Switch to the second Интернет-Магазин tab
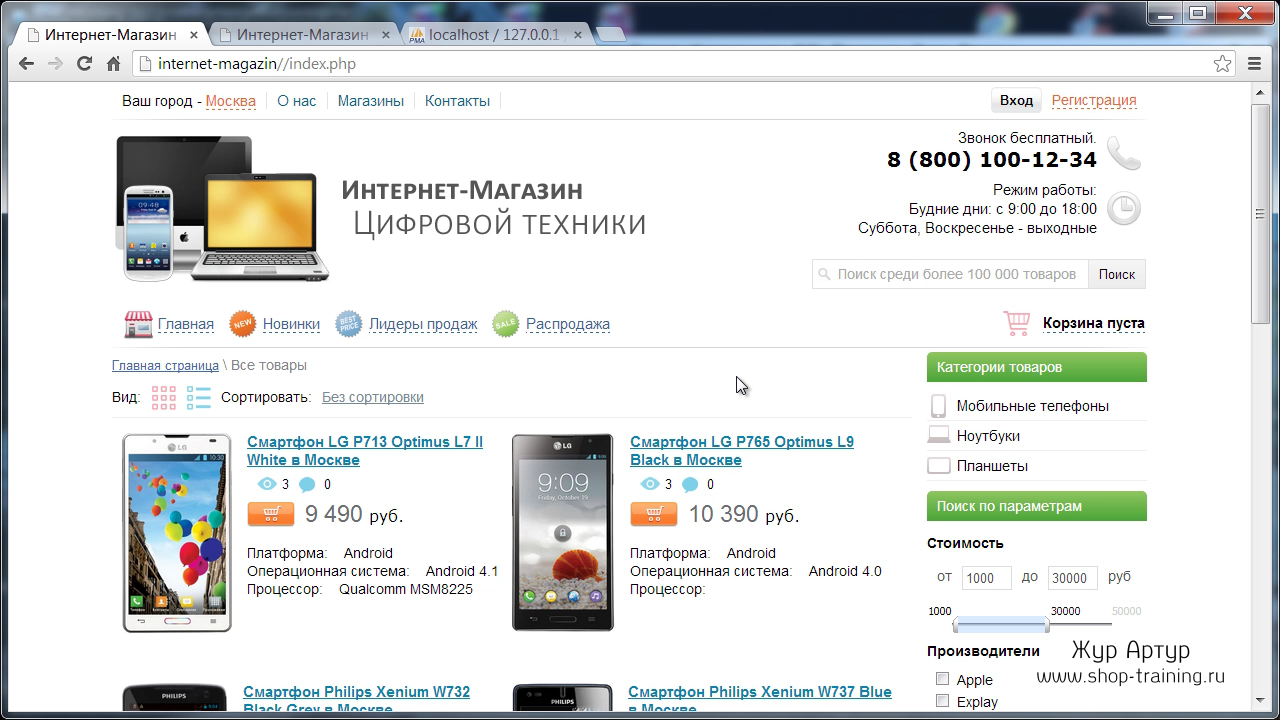Image resolution: width=1280 pixels, height=720 pixels. point(302,34)
